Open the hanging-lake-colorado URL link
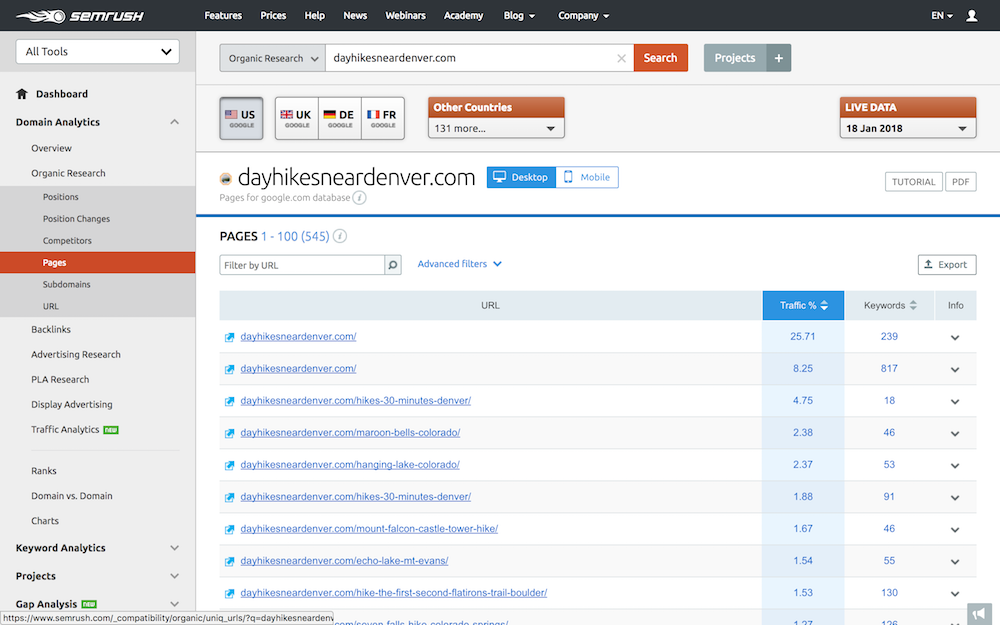Screen dimensions: 1000x625 coord(350,465)
